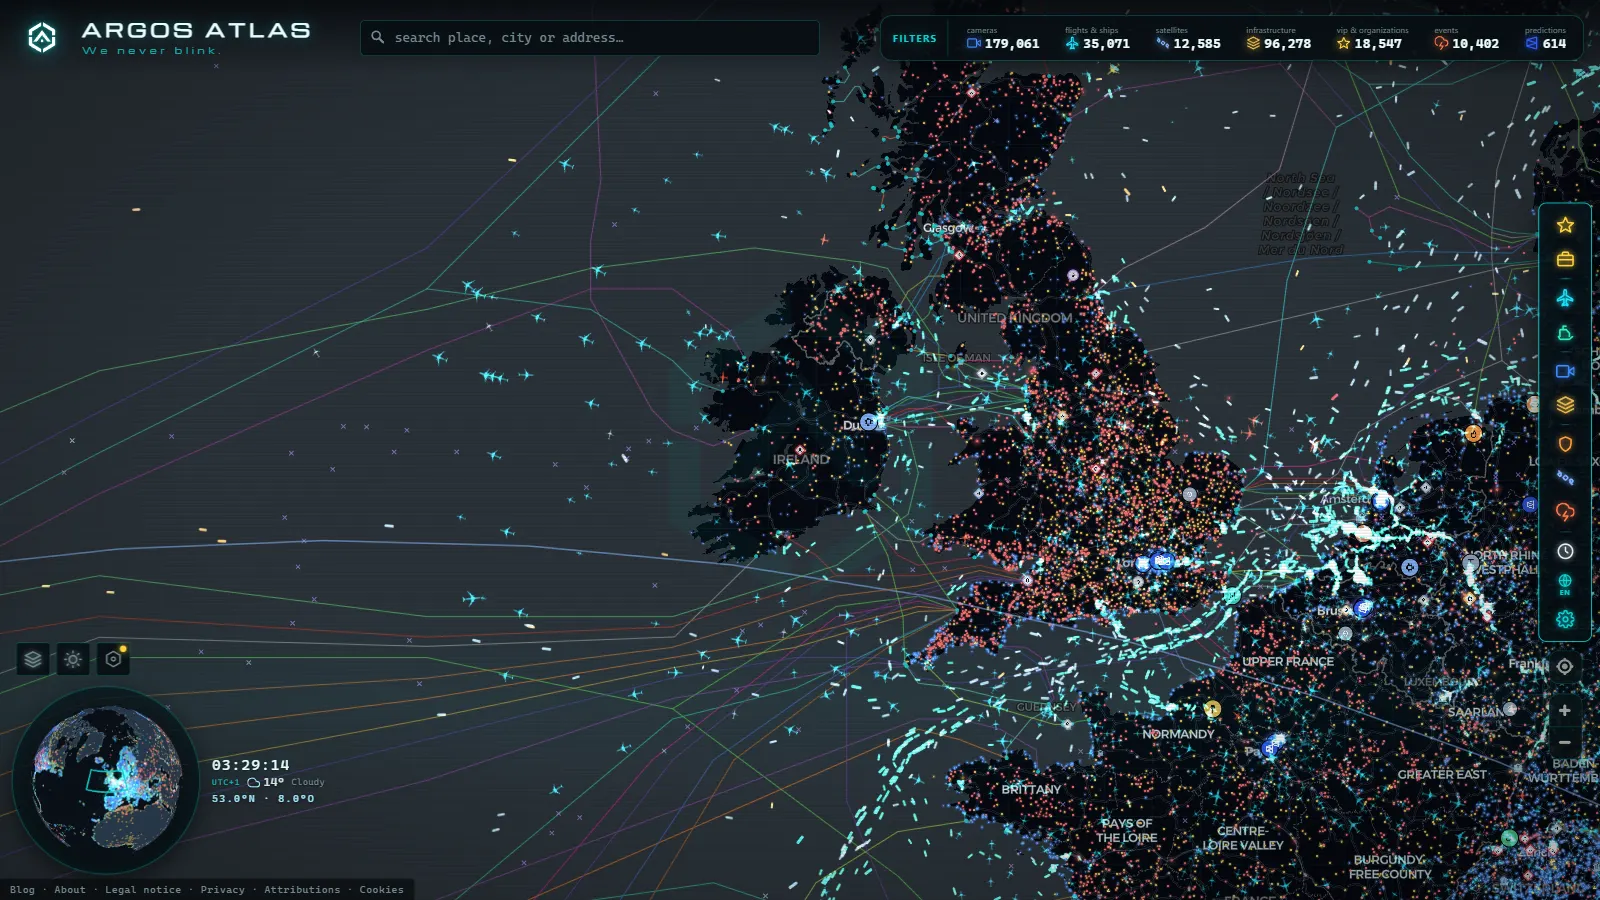The width and height of the screenshot is (1600, 900).
Task: Toggle the events filter showing 10,402
Action: coord(1466,39)
